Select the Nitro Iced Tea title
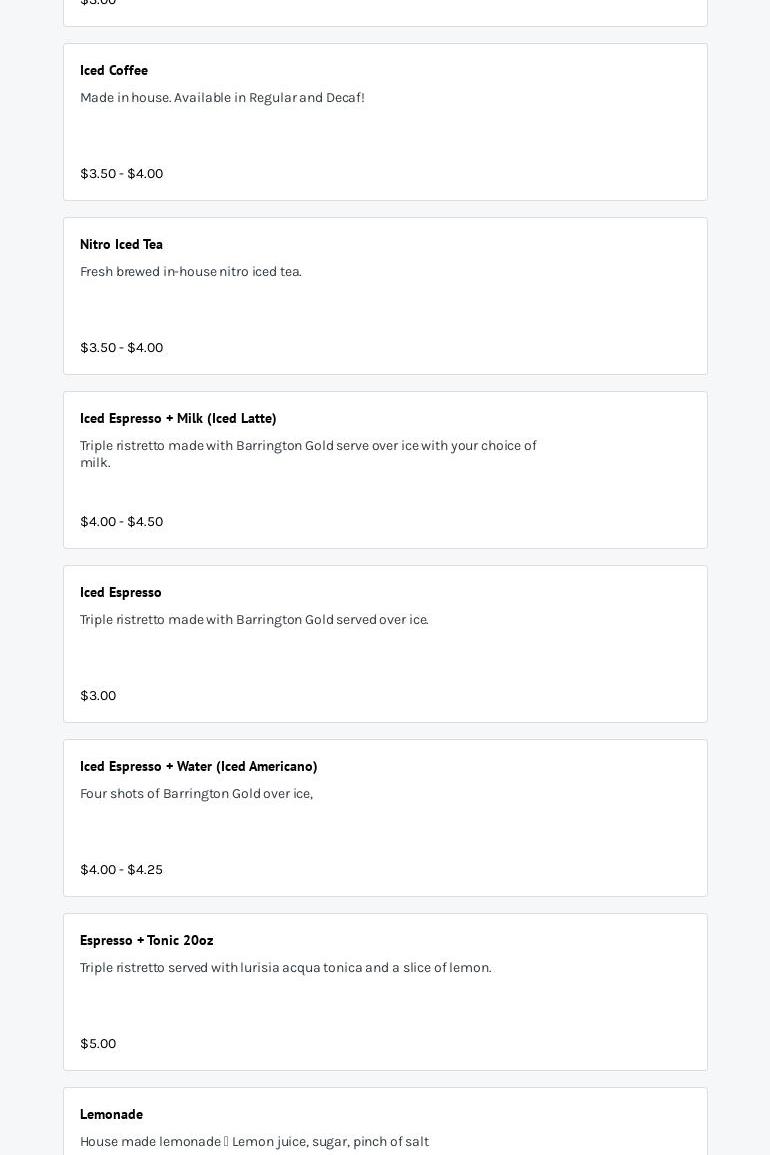This screenshot has width=770, height=1155. [x=121, y=244]
